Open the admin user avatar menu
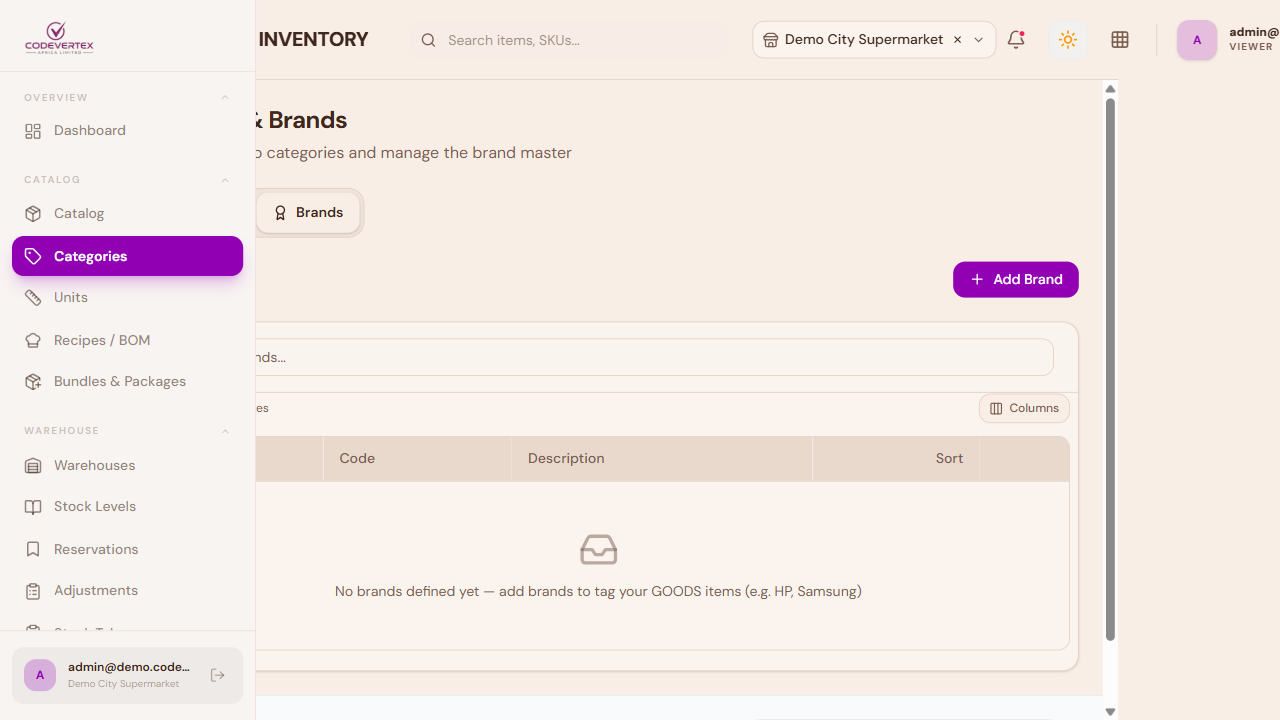1280x720 pixels. pyautogui.click(x=1197, y=40)
